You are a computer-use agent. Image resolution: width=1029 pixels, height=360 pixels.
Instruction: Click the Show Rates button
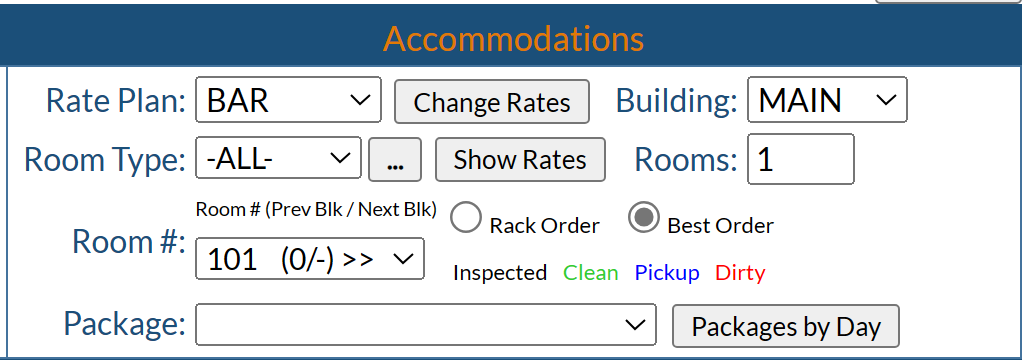pyautogui.click(x=520, y=159)
